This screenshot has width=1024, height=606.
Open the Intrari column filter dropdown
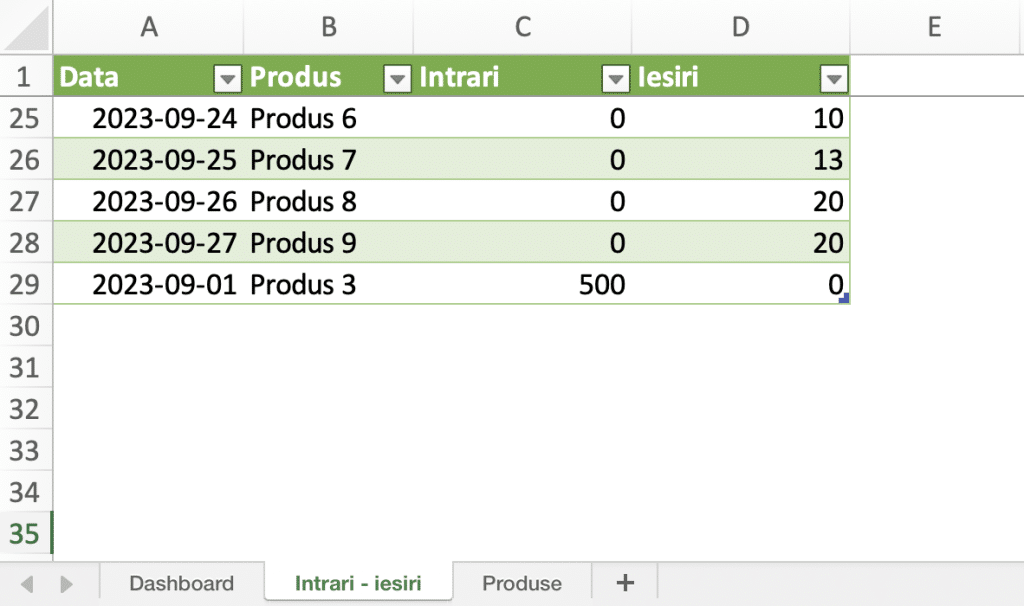pyautogui.click(x=615, y=79)
